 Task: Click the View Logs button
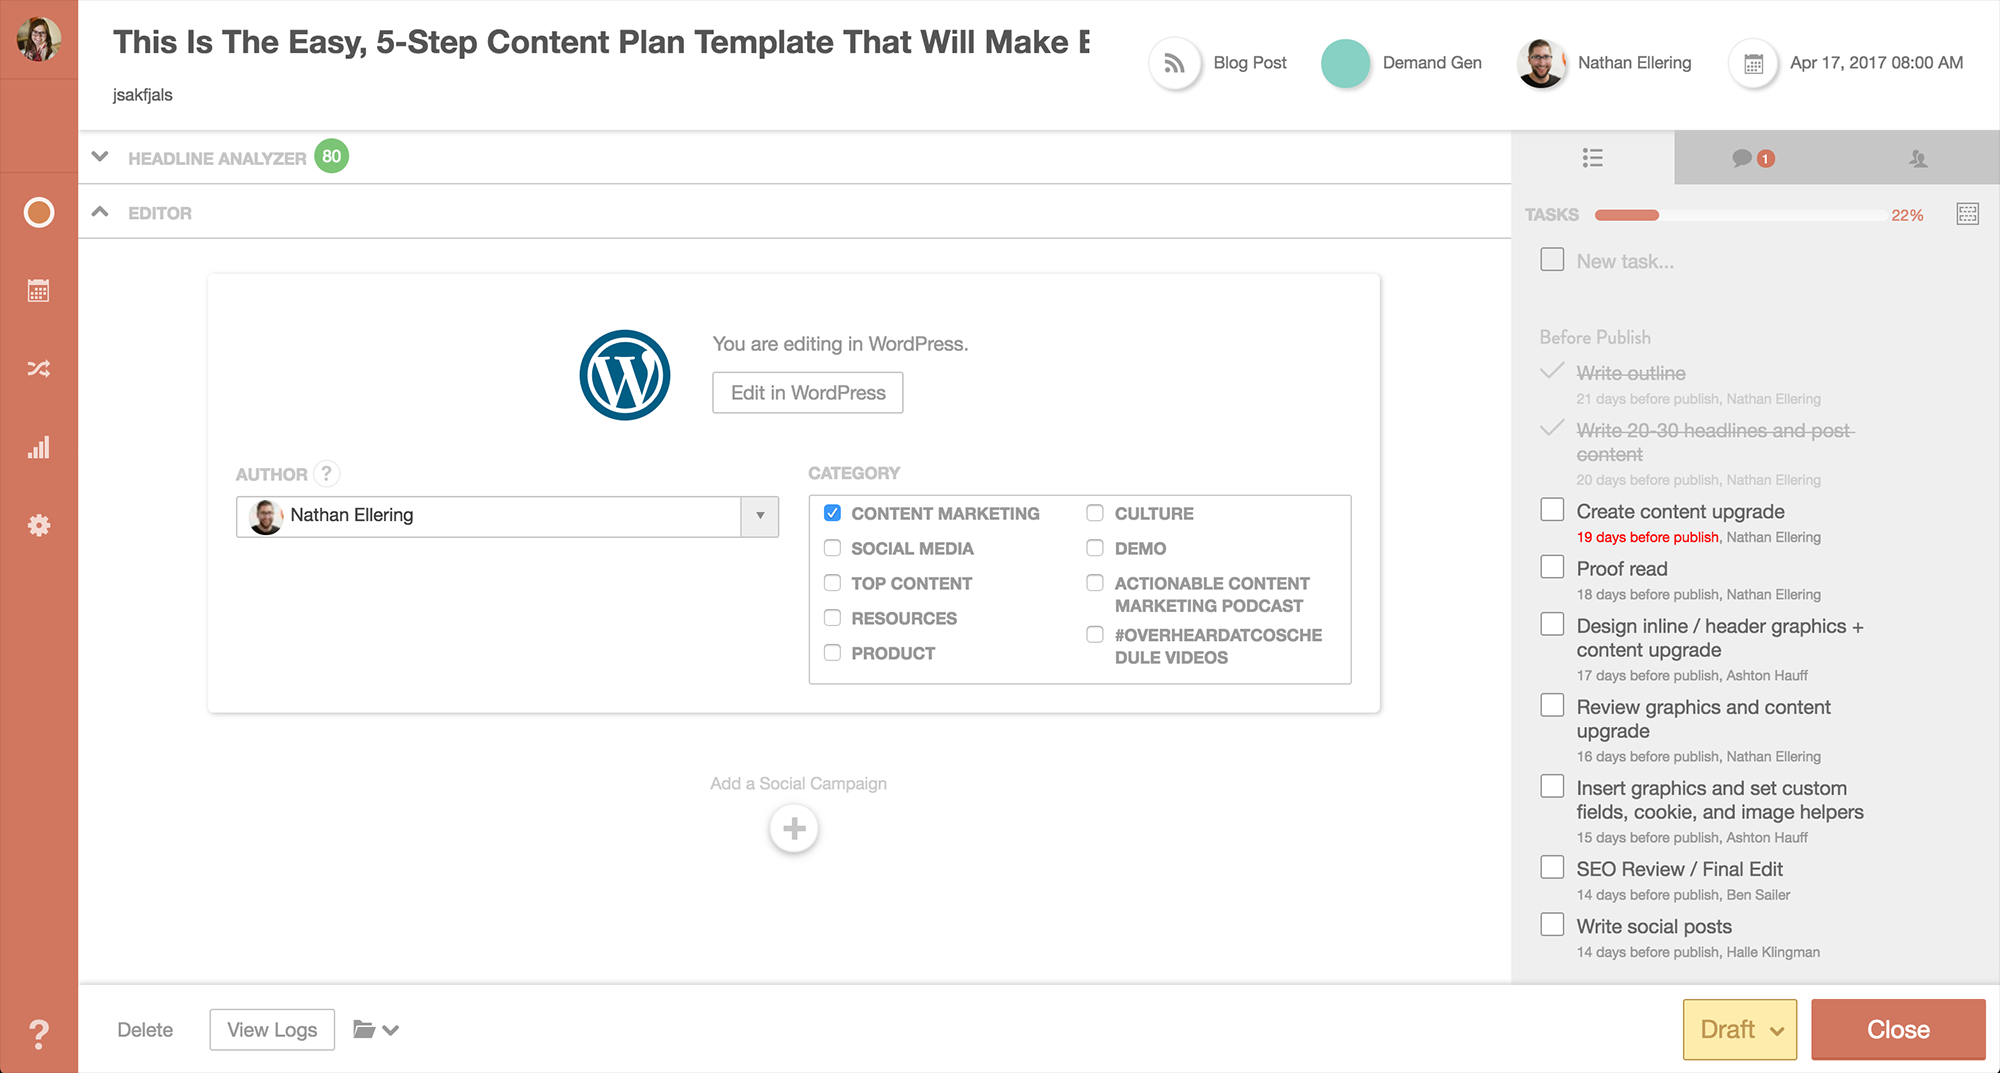[x=272, y=1030]
